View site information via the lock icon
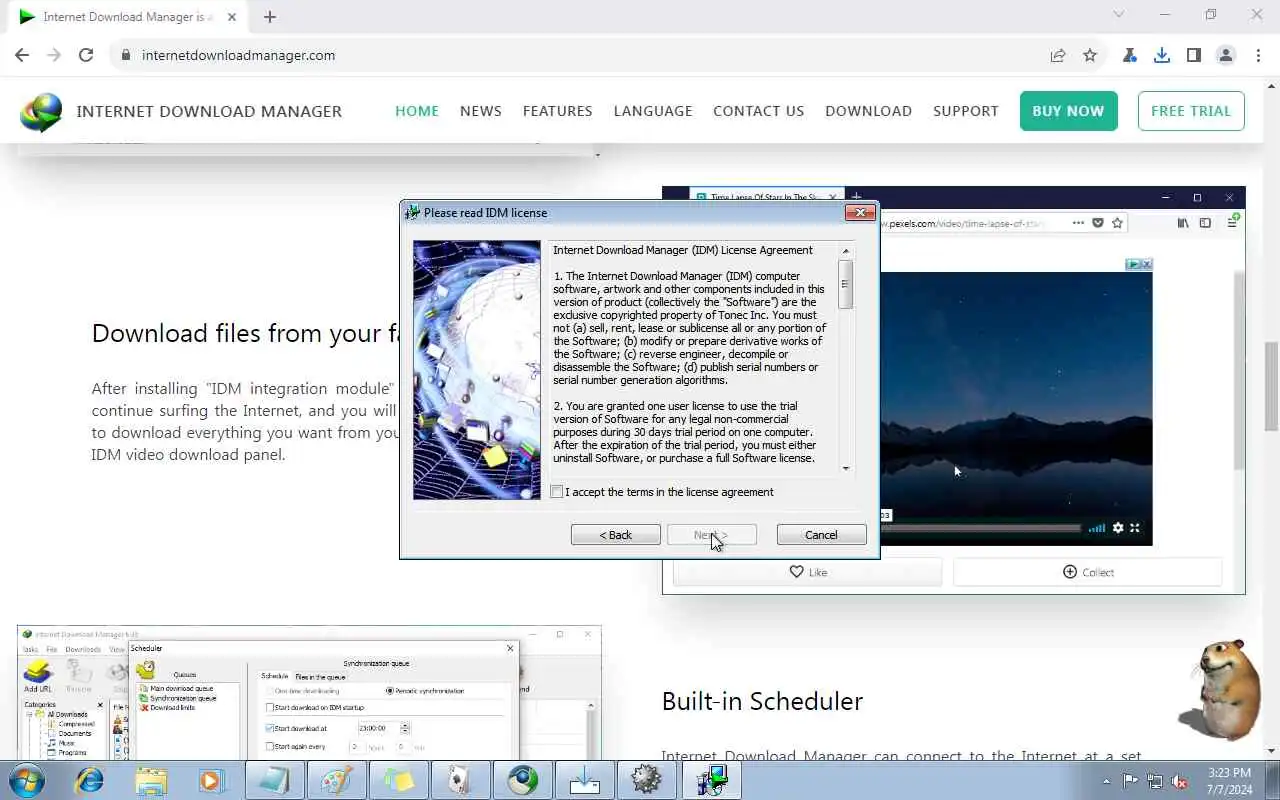1280x800 pixels. pos(125,55)
